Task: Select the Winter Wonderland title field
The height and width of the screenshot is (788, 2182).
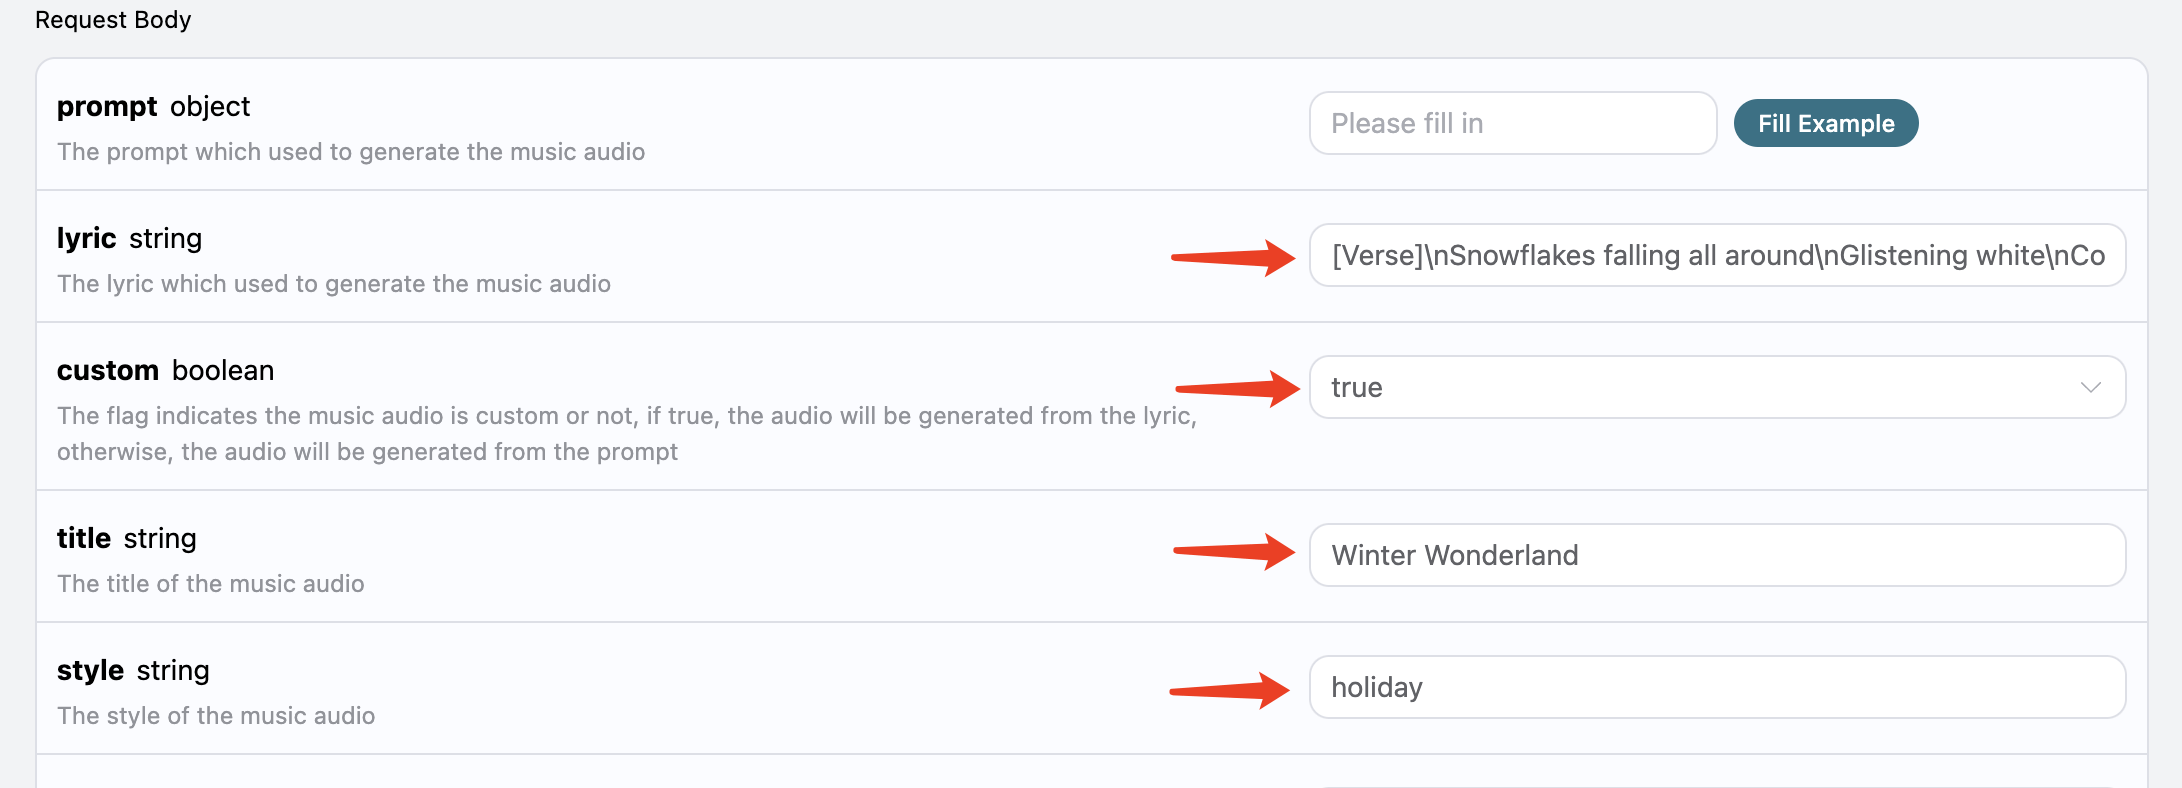Action: click(1717, 555)
